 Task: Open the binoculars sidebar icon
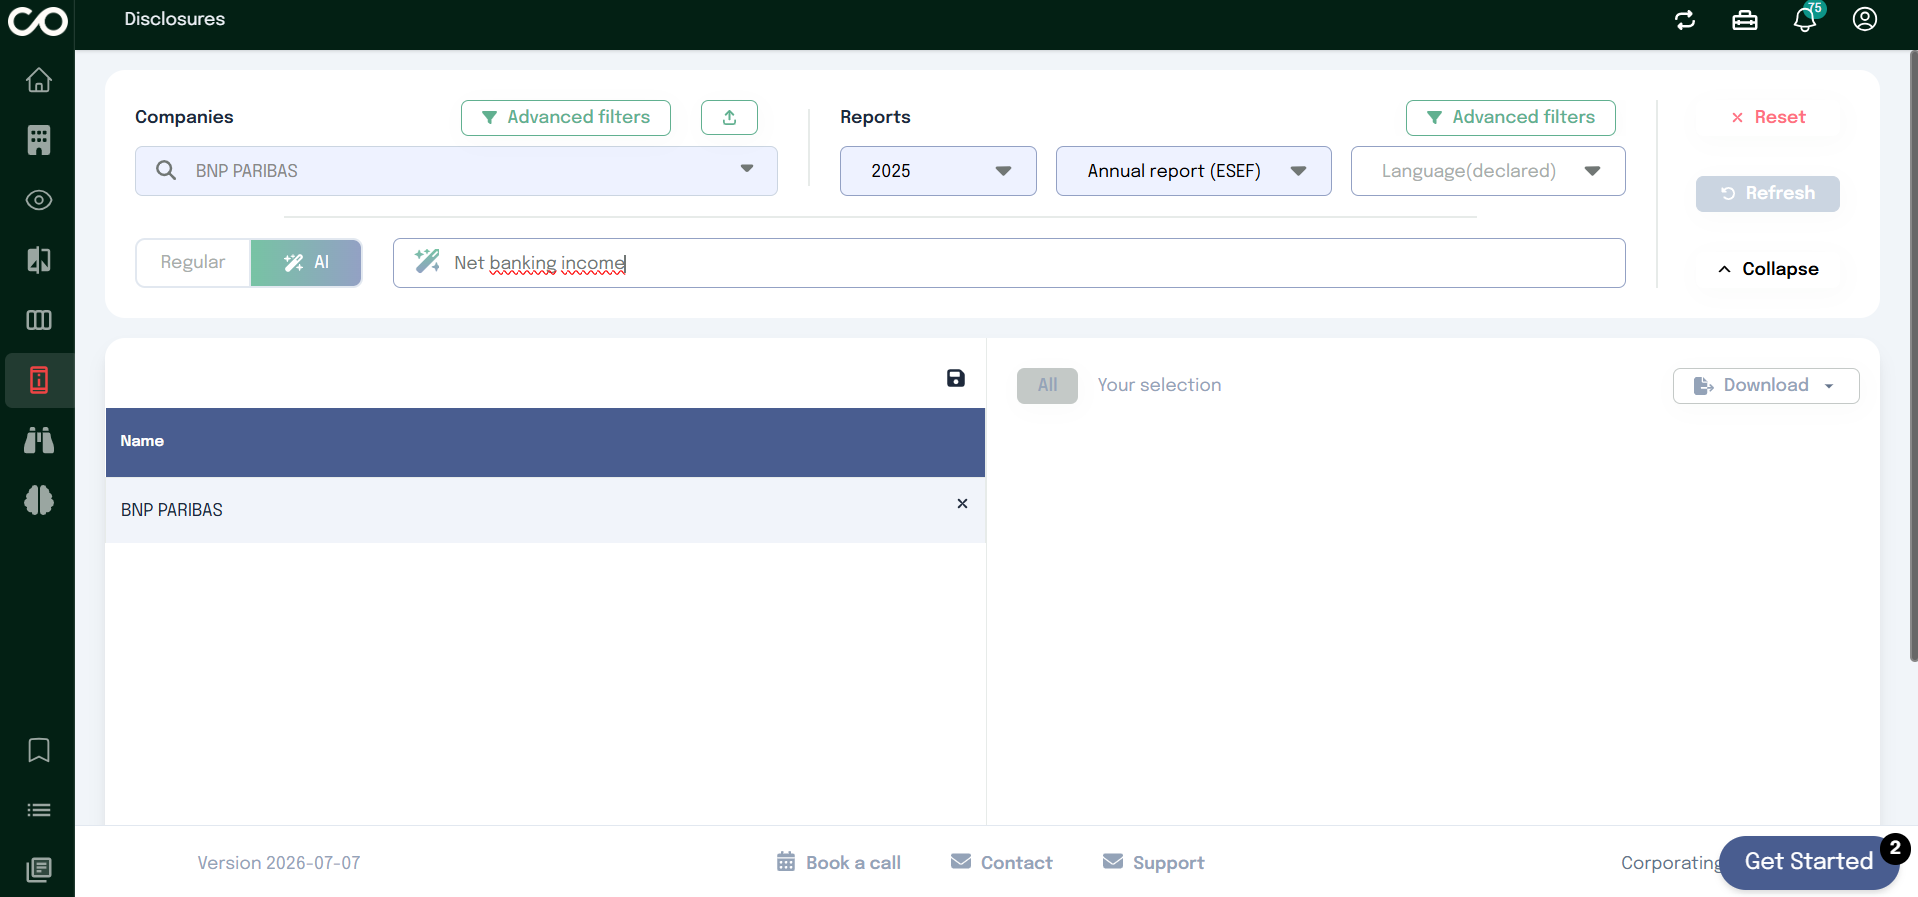(x=39, y=440)
